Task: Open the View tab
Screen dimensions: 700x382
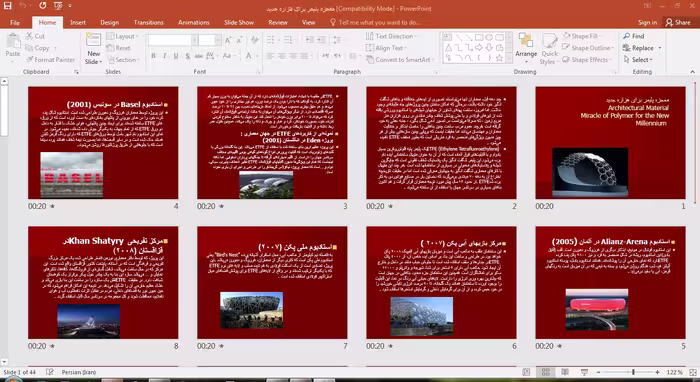Action: pos(308,22)
